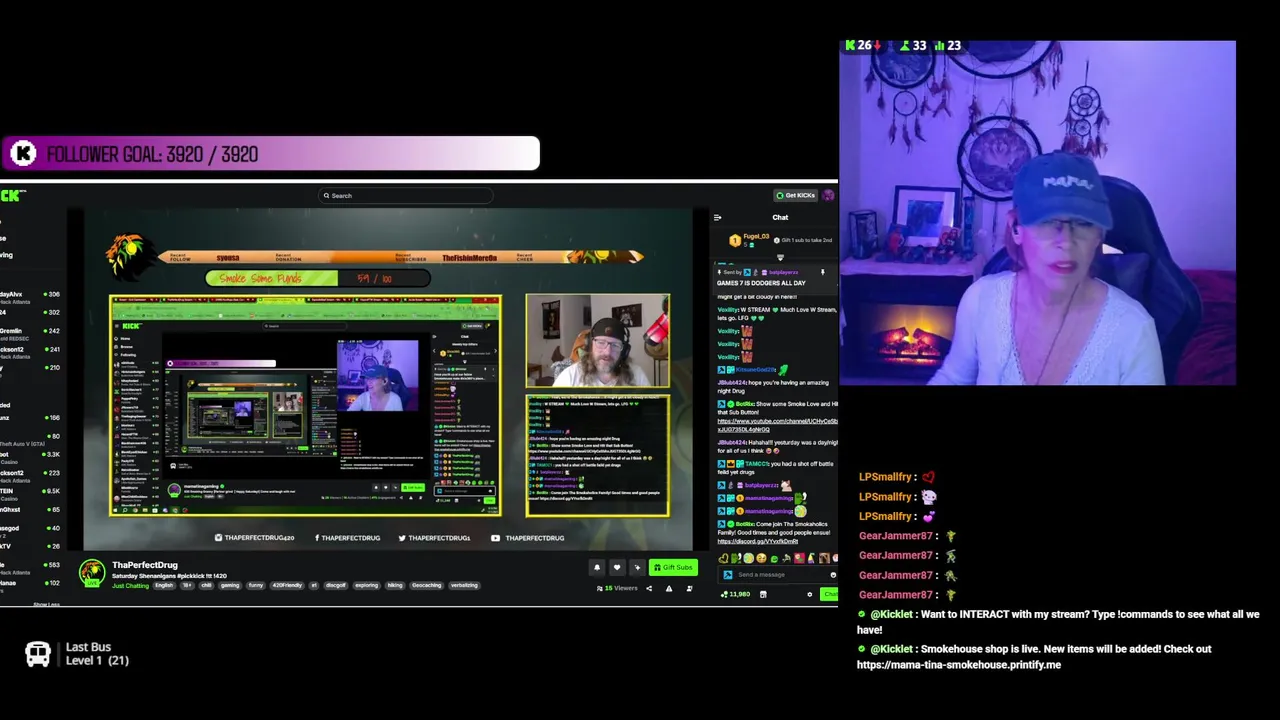Select the English tag
The image size is (1280, 720).
click(x=164, y=586)
